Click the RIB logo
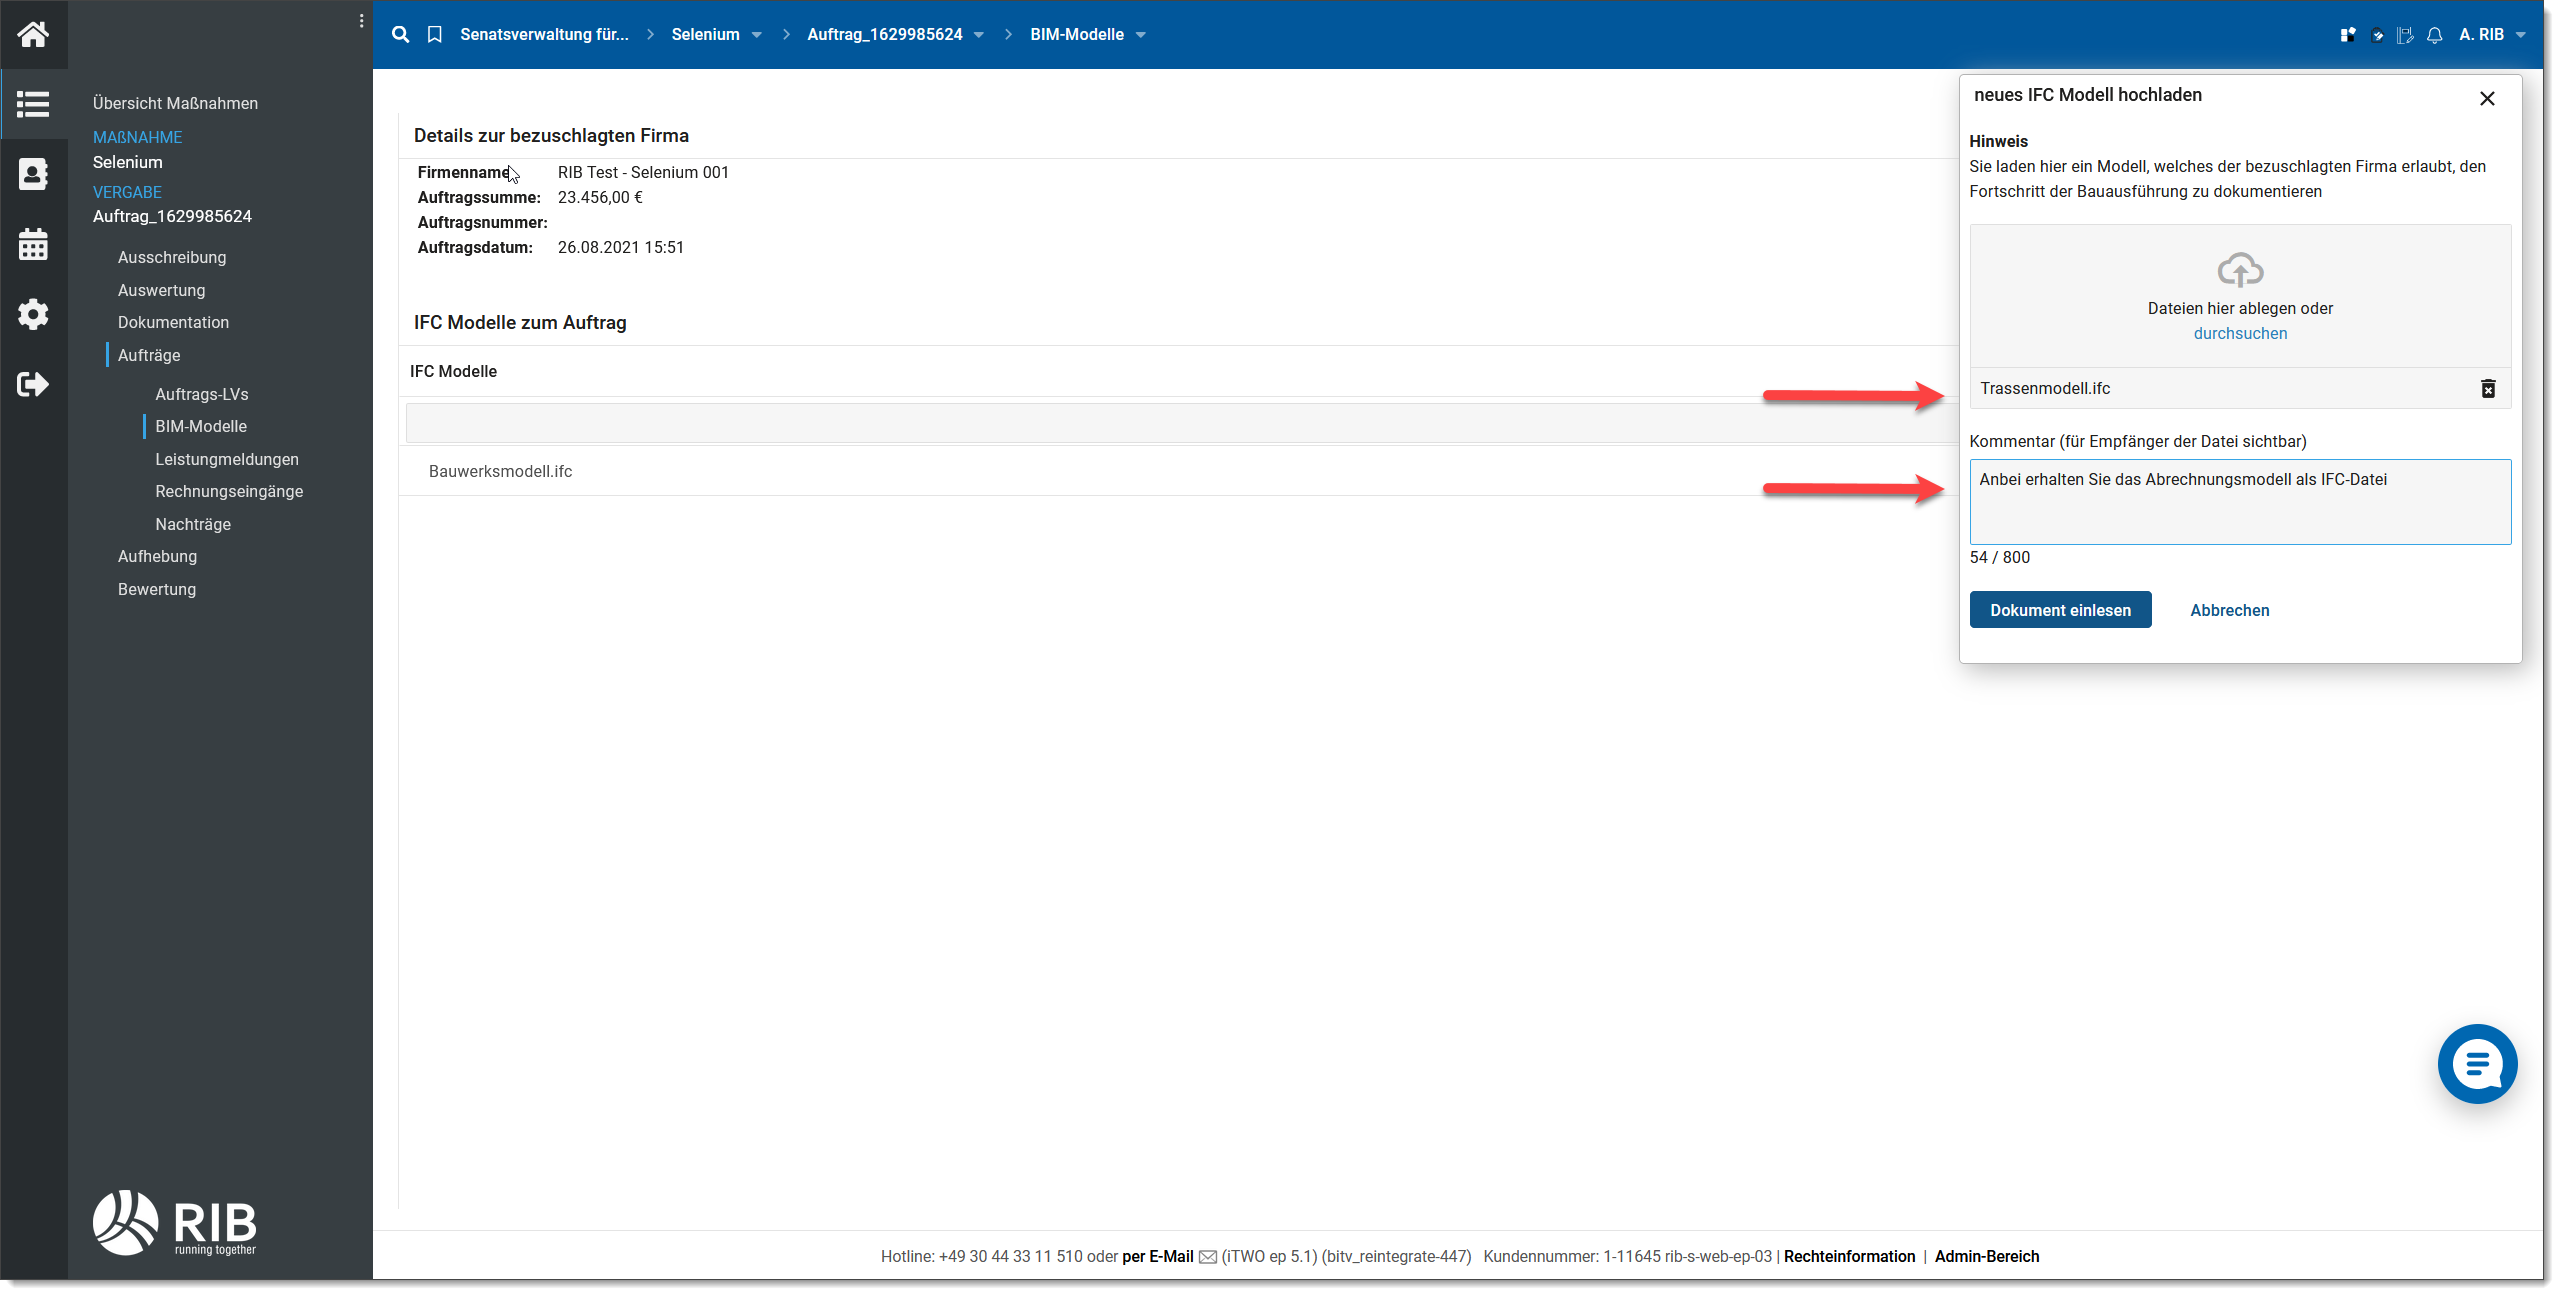This screenshot has height=1295, width=2559. [174, 1222]
